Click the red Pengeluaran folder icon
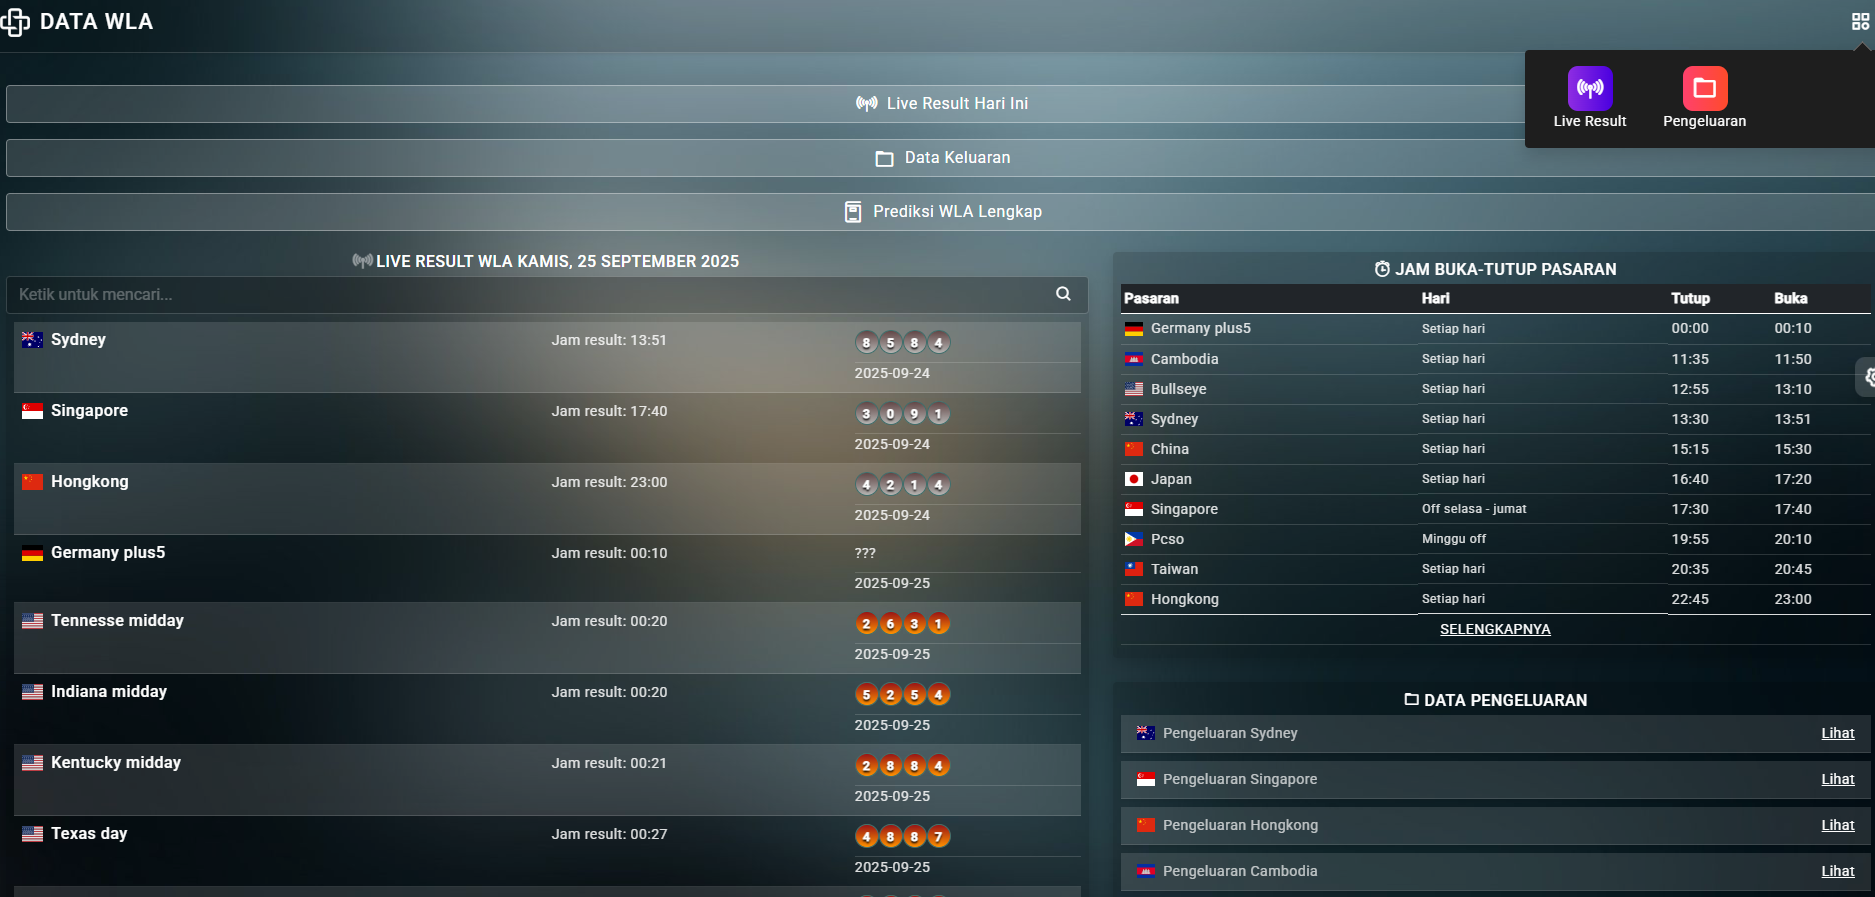The image size is (1875, 897). (x=1704, y=89)
